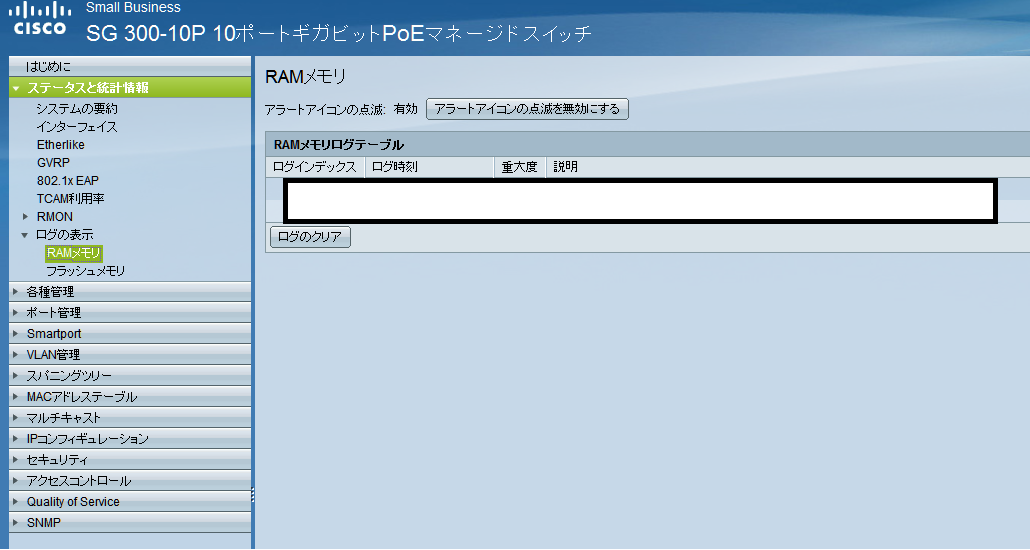Open GVRP statistics page
1030x550 pixels.
53,162
